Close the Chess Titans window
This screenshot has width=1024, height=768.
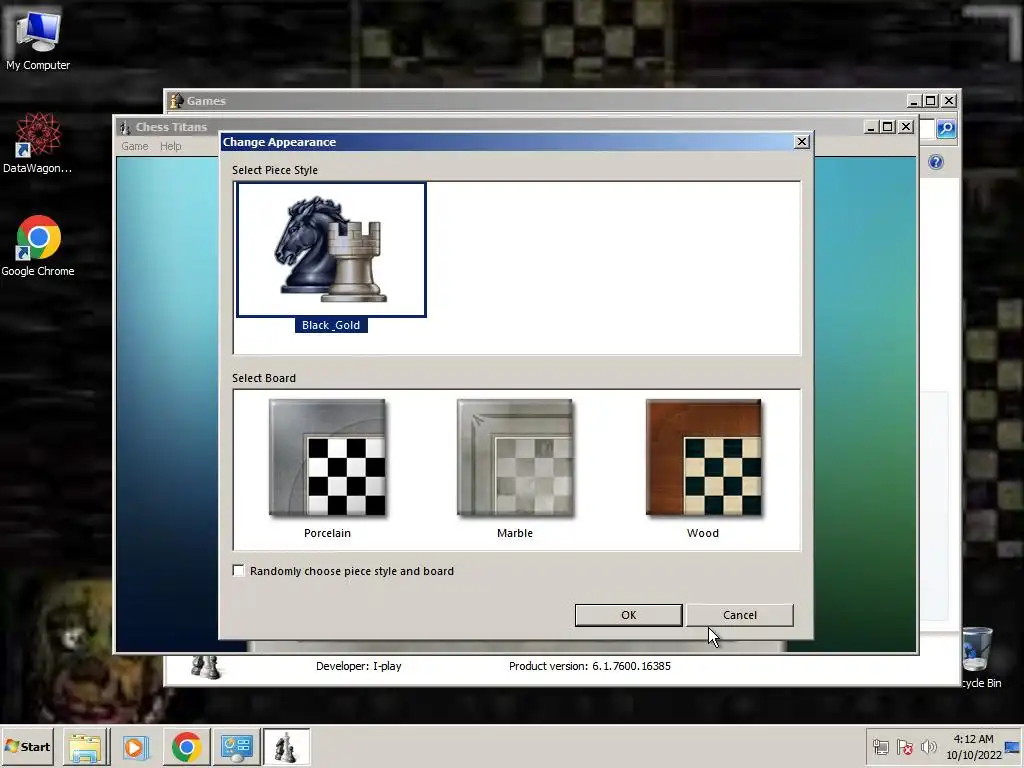[x=906, y=127]
